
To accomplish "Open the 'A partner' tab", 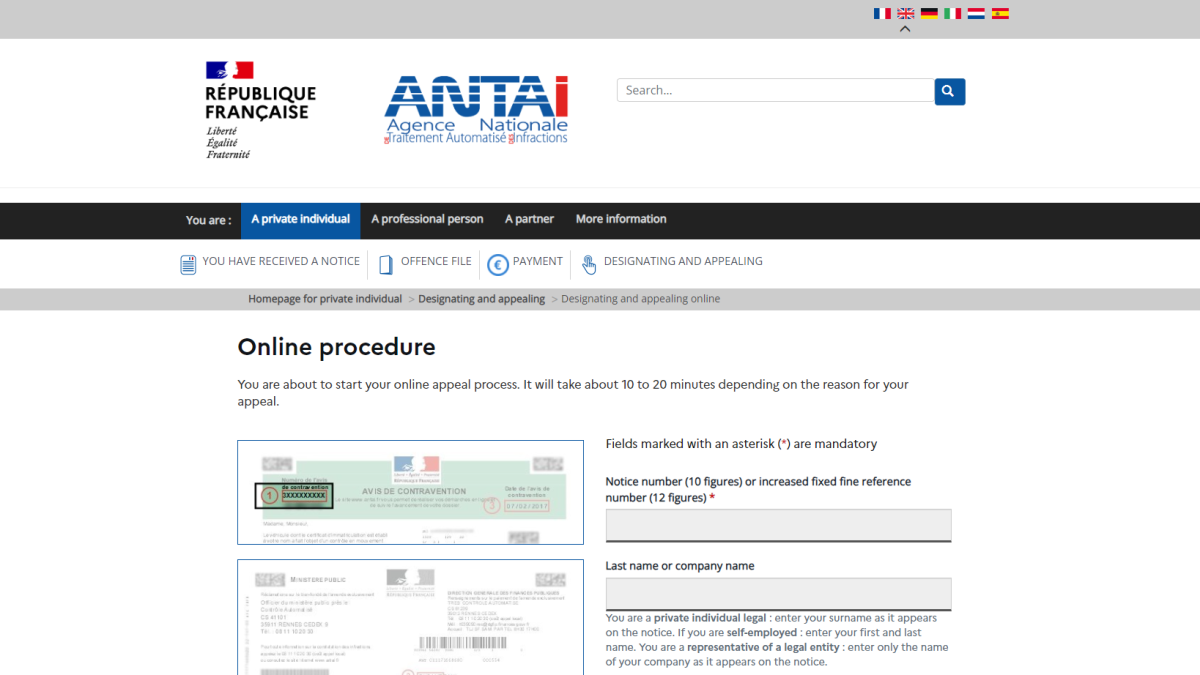I will pos(529,219).
